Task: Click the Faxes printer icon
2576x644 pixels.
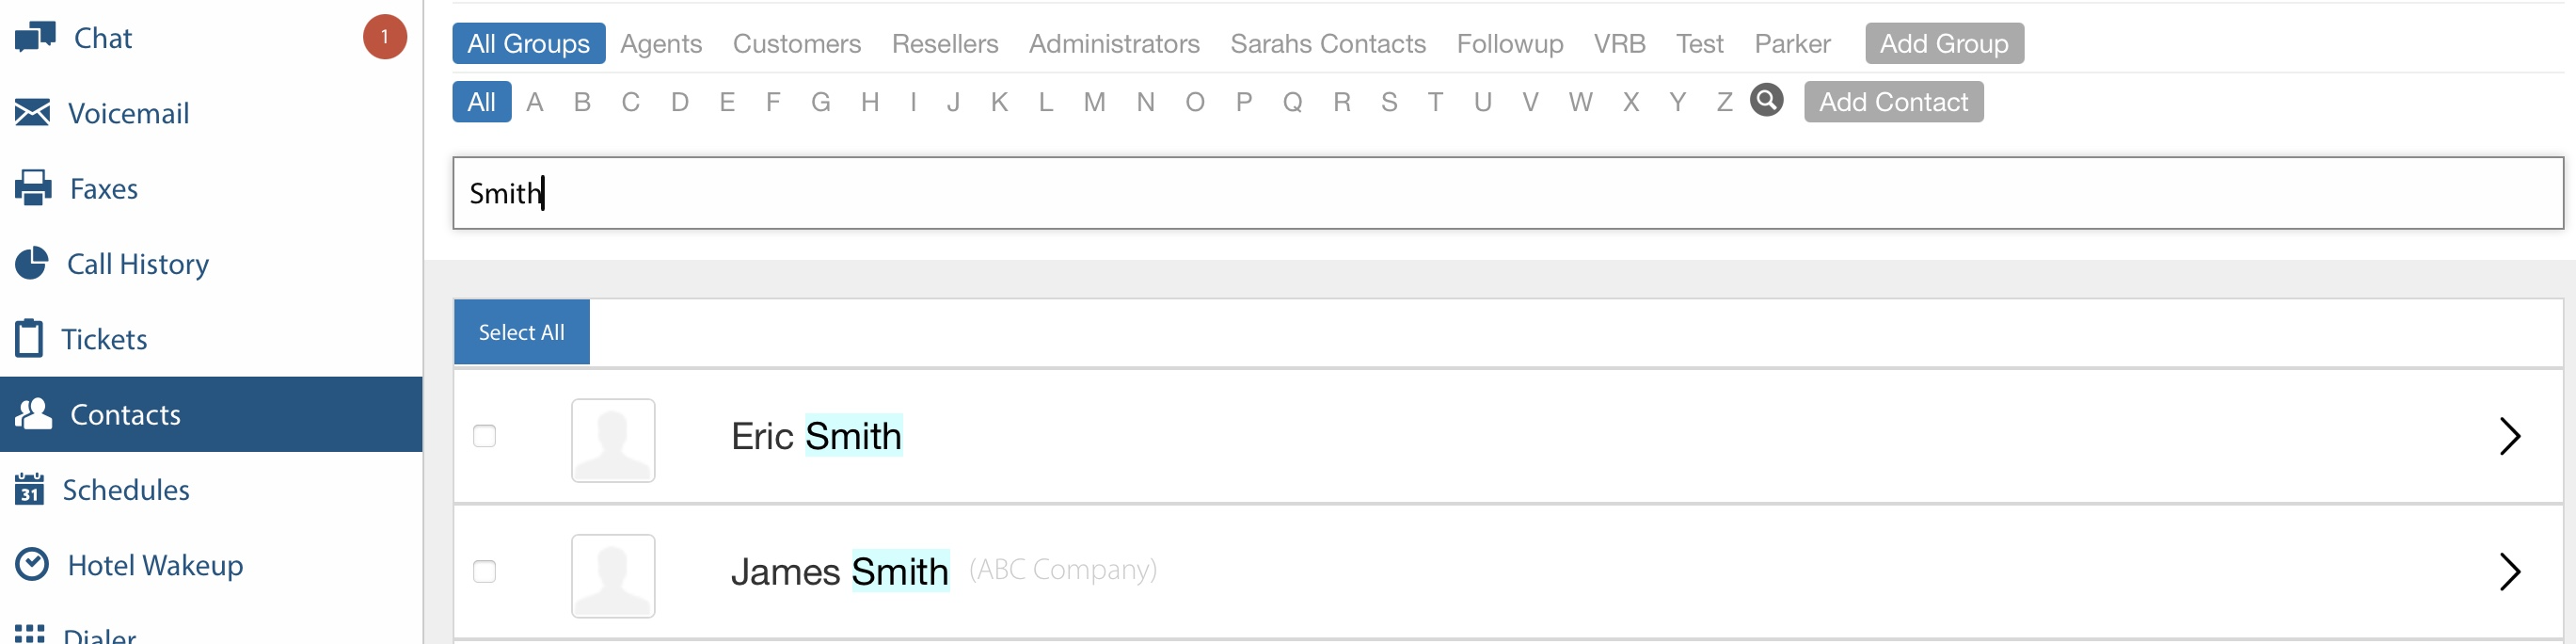Action: [33, 188]
